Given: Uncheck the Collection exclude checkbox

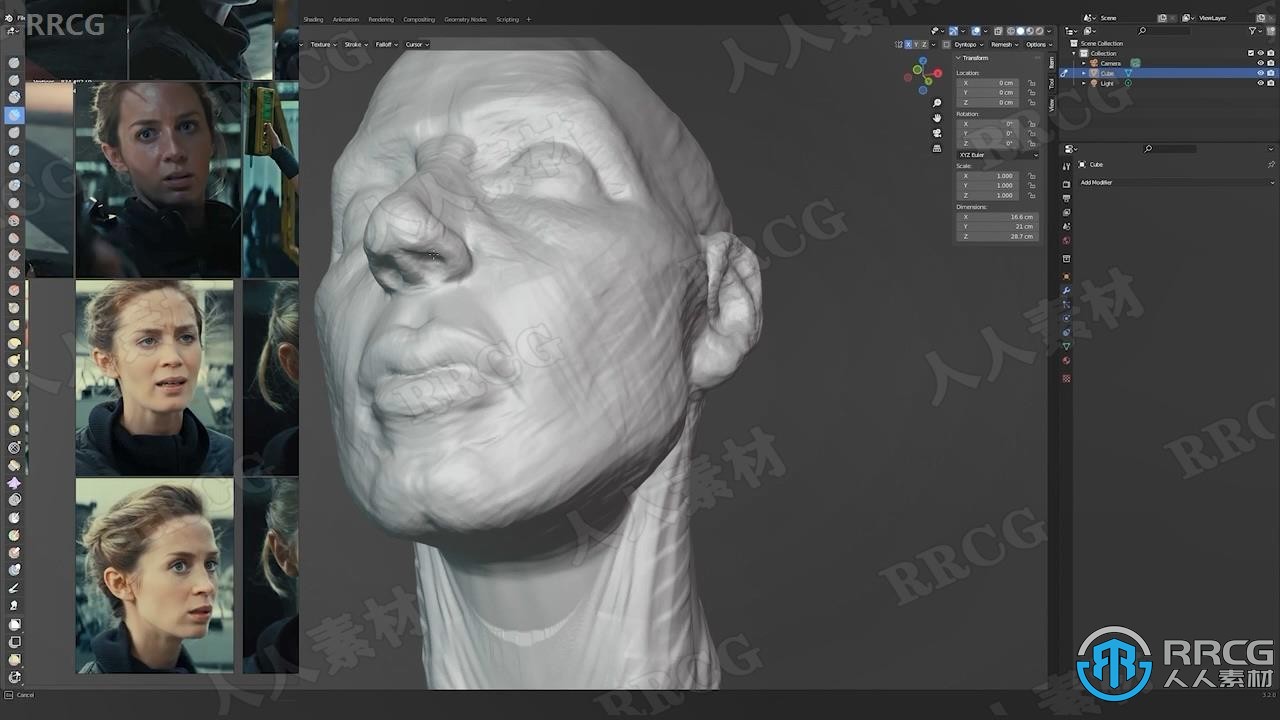Looking at the screenshot, I should (1251, 53).
